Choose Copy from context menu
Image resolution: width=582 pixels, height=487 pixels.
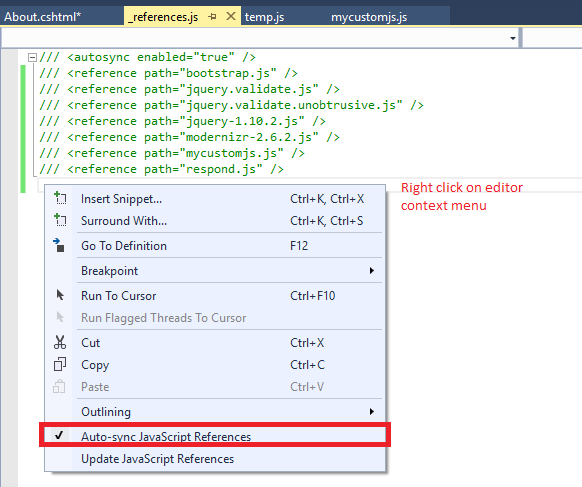[215, 365]
